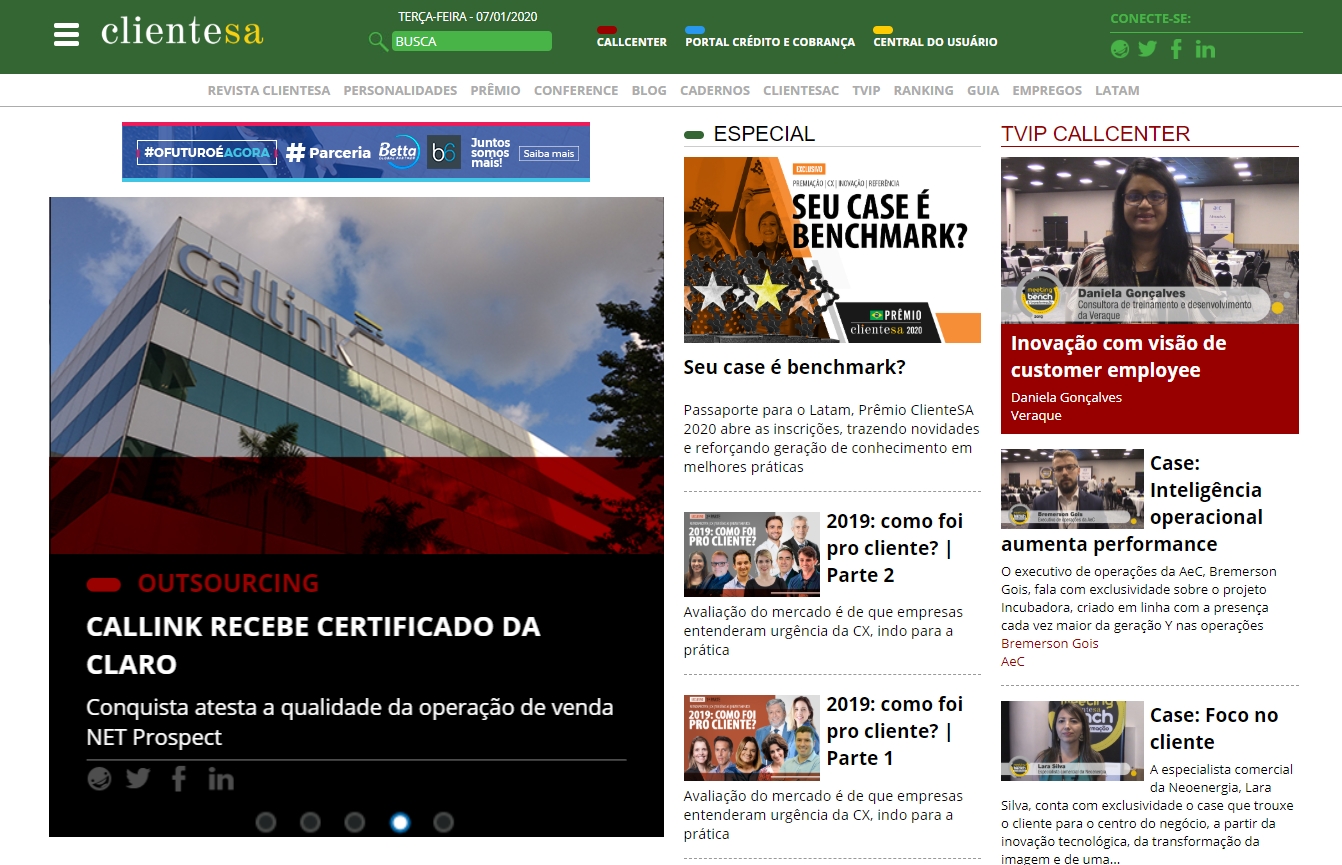The image size is (1342, 865).
Task: Play the Daniela Gonçalves video thumbnail
Action: click(x=1149, y=240)
